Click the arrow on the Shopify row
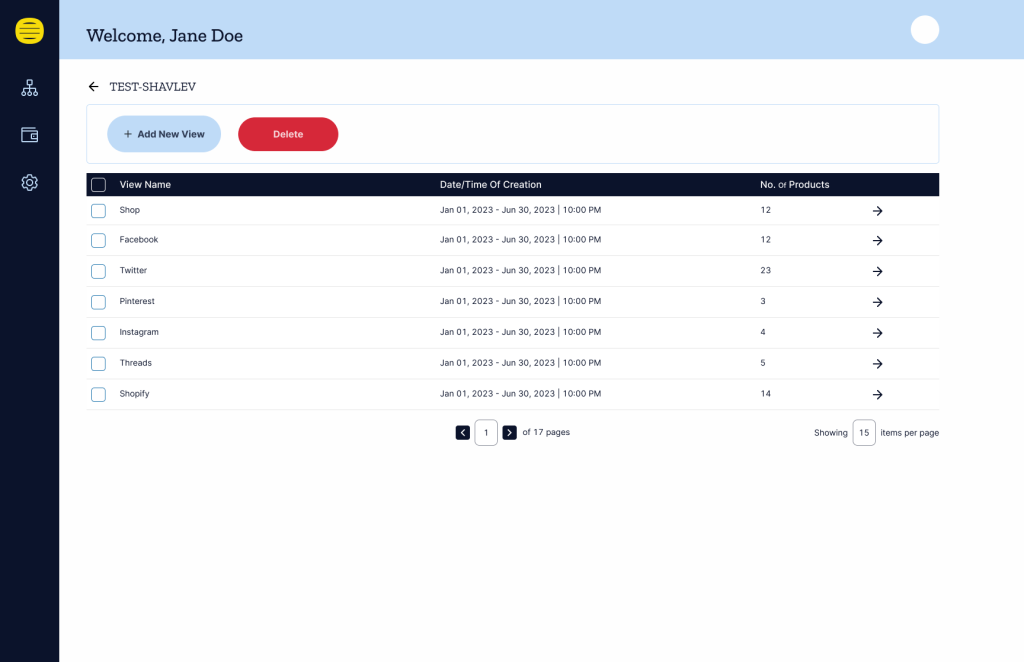The height and width of the screenshot is (662, 1024). [x=877, y=395]
